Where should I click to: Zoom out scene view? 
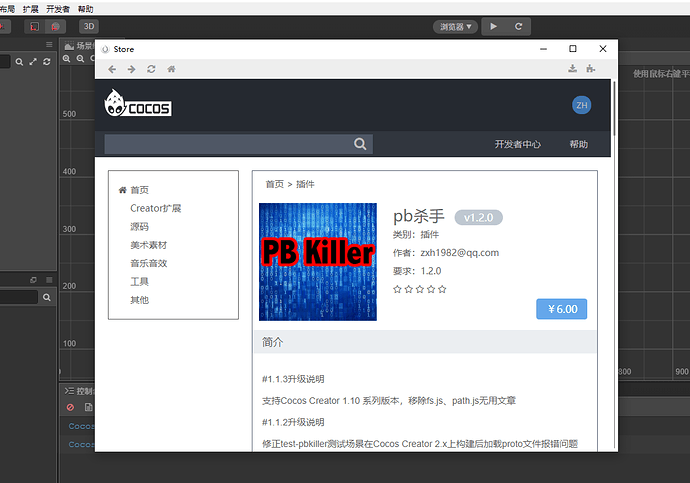(x=80, y=59)
